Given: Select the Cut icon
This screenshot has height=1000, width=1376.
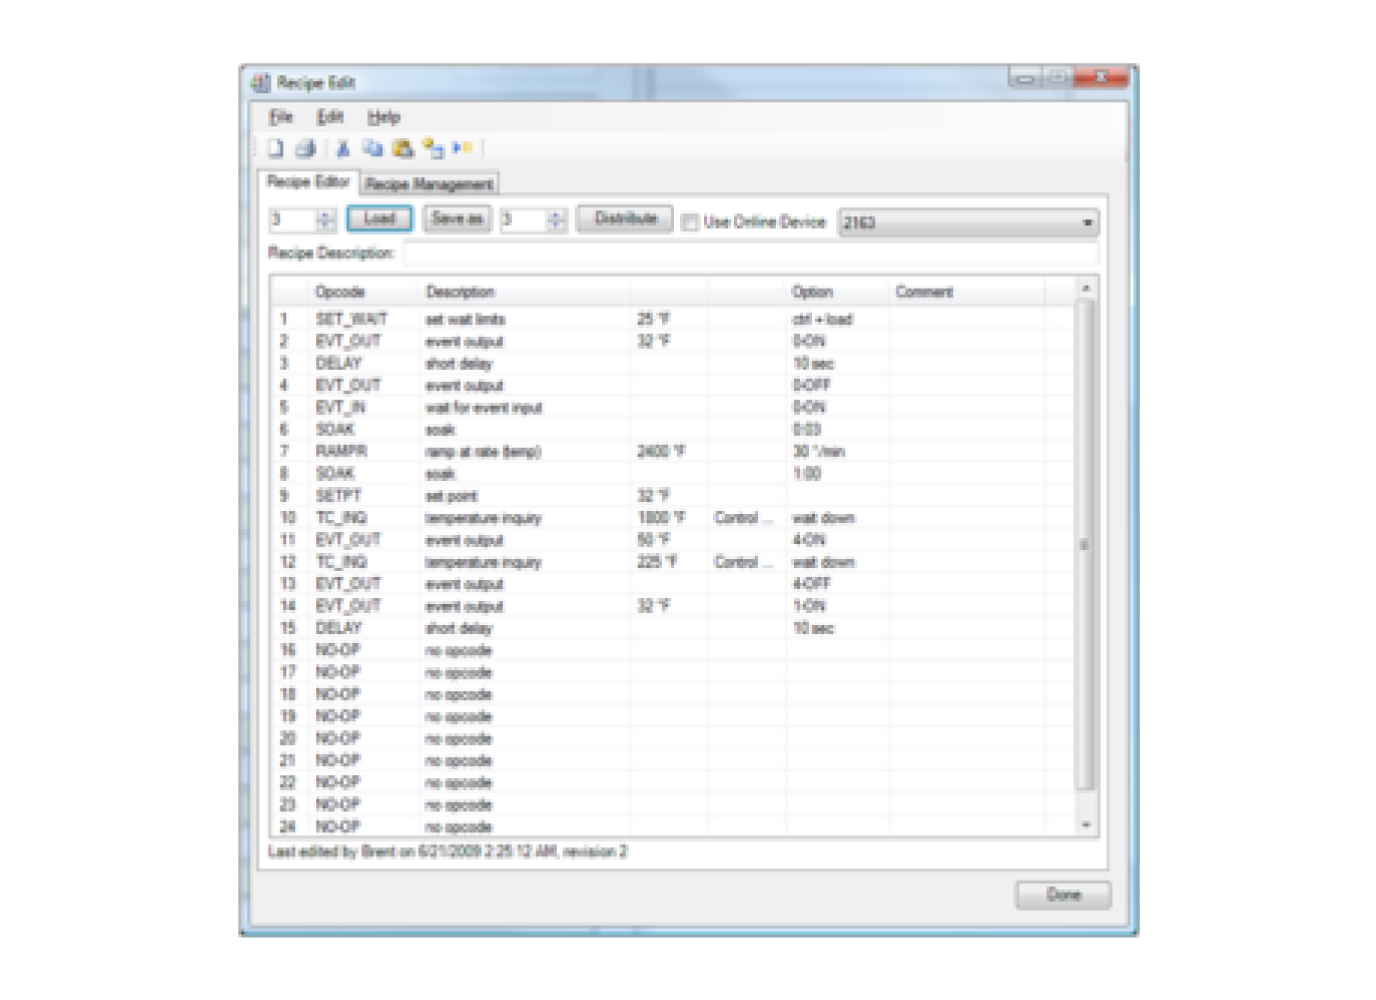Looking at the screenshot, I should point(341,148).
